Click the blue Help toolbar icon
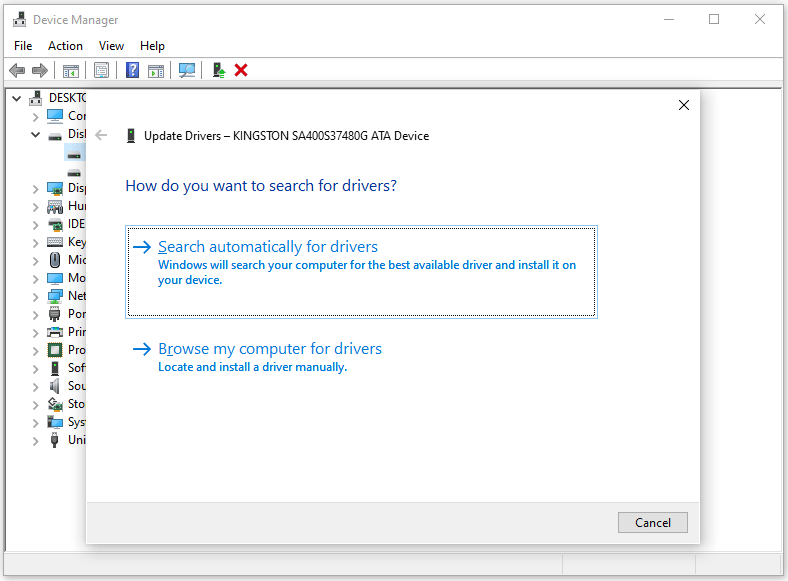788x581 pixels. click(132, 70)
